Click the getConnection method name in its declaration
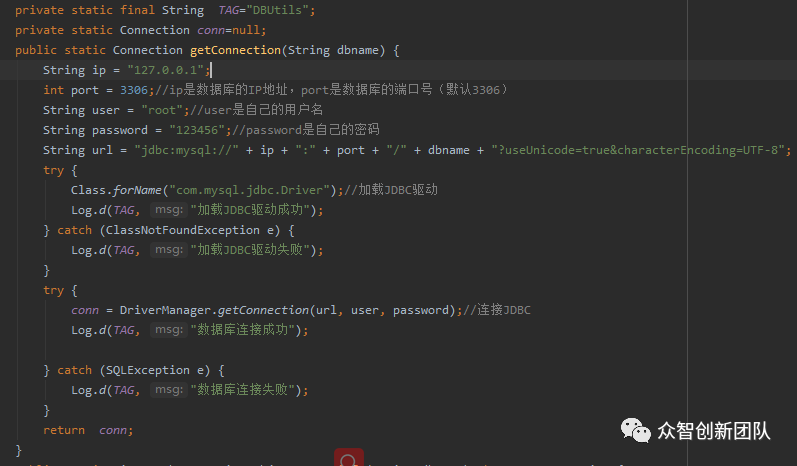The height and width of the screenshot is (466, 797). pos(235,50)
